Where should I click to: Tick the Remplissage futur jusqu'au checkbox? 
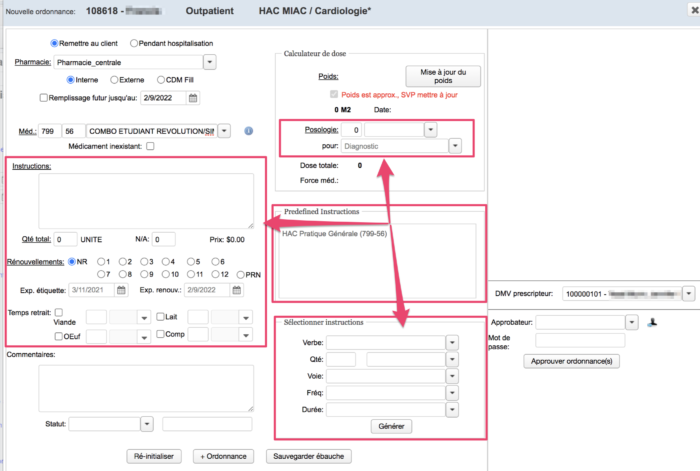click(43, 98)
